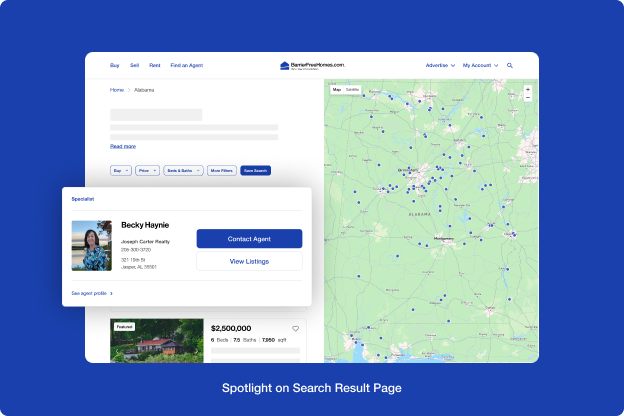Click the search magnifier icon in header
The width and height of the screenshot is (624, 416).
[x=510, y=65]
